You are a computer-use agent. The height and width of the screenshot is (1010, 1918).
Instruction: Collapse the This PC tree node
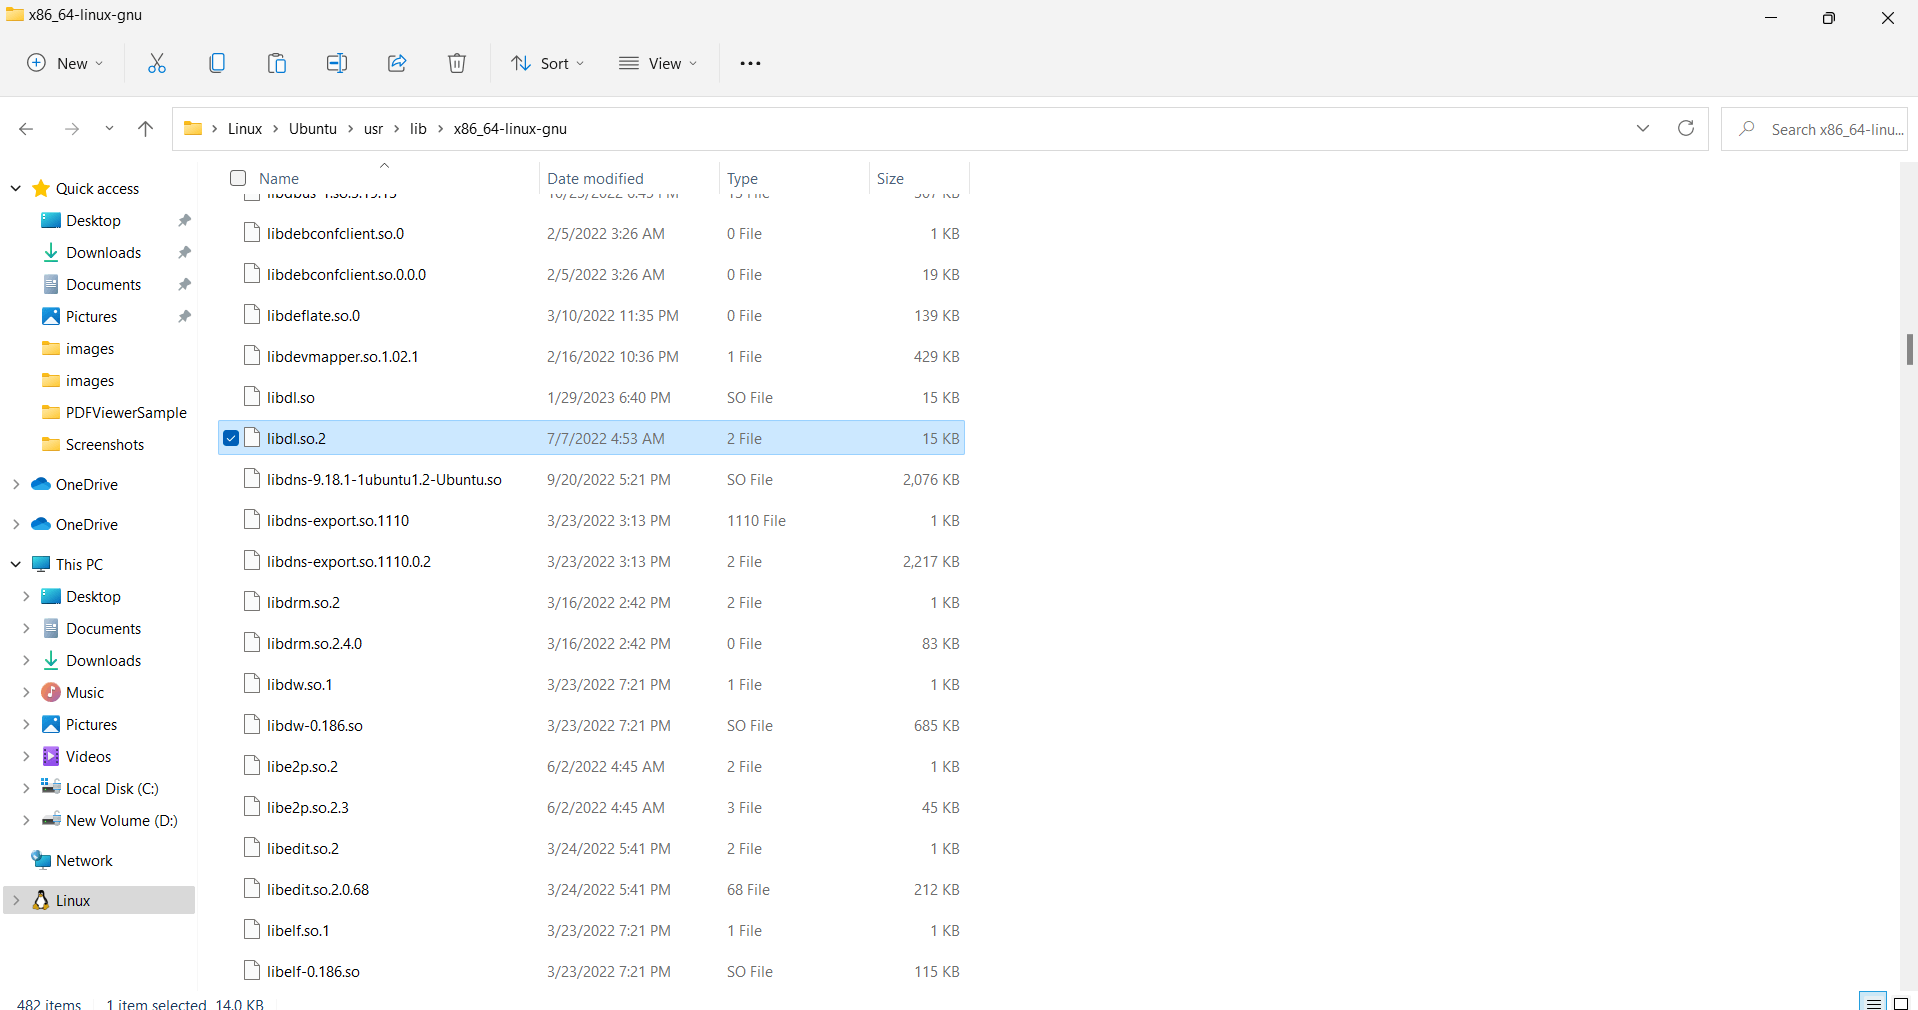coord(16,564)
